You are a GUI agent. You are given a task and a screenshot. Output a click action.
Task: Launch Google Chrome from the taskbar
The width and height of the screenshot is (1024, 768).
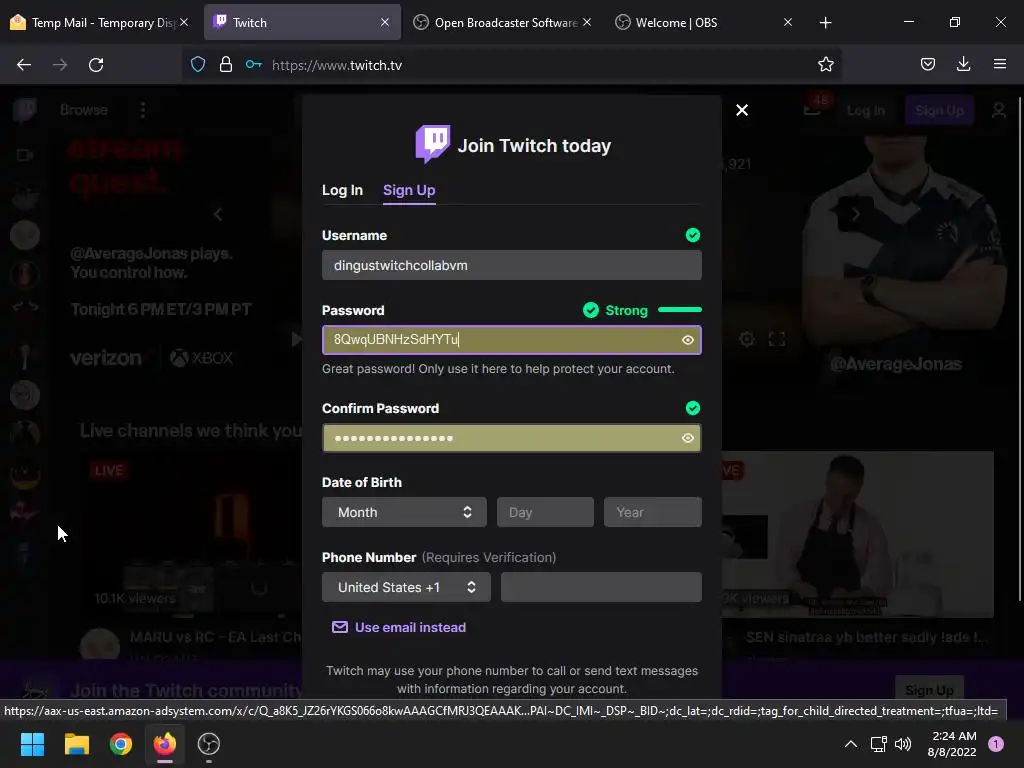[121, 744]
